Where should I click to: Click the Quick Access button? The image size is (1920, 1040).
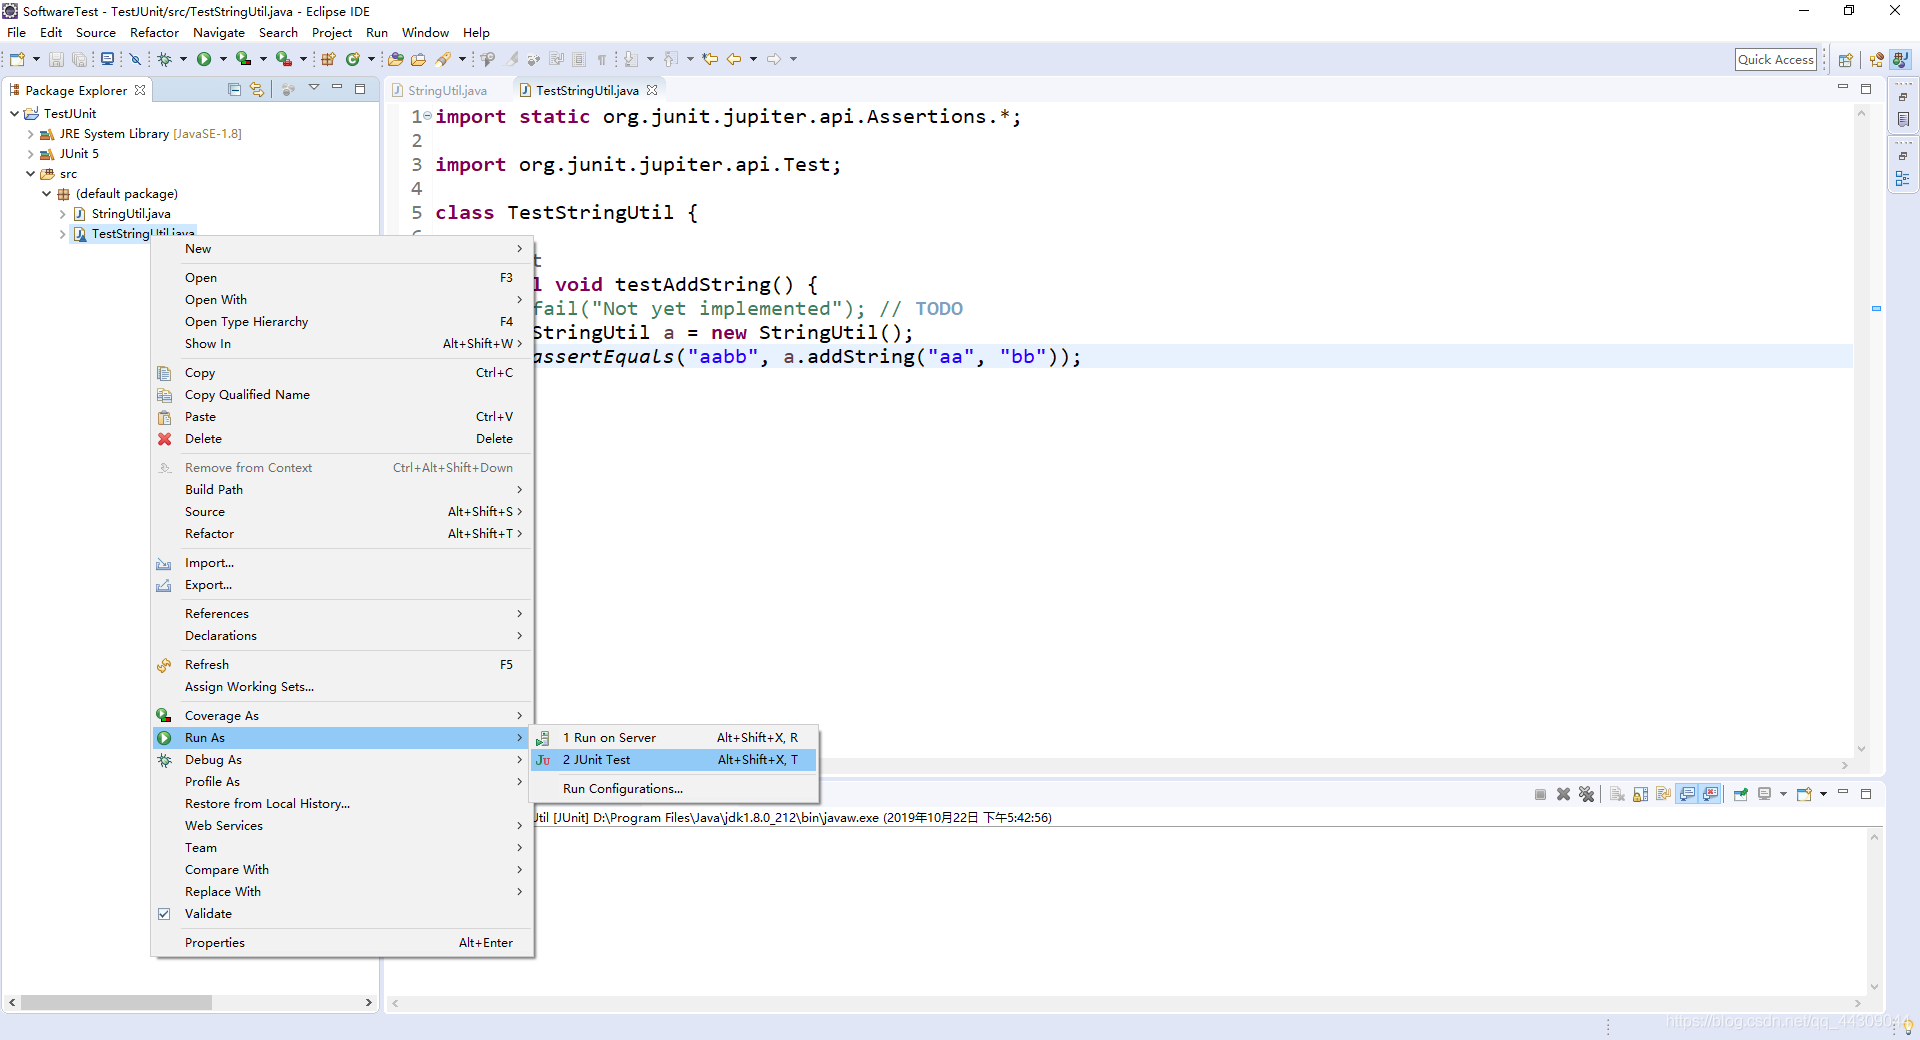point(1775,59)
